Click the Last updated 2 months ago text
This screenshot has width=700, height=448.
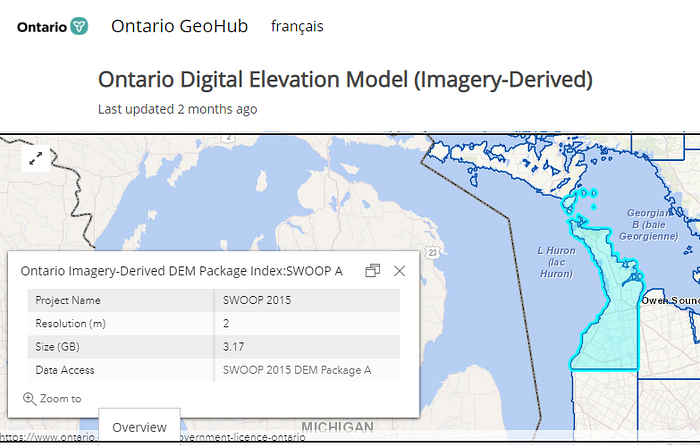(178, 109)
